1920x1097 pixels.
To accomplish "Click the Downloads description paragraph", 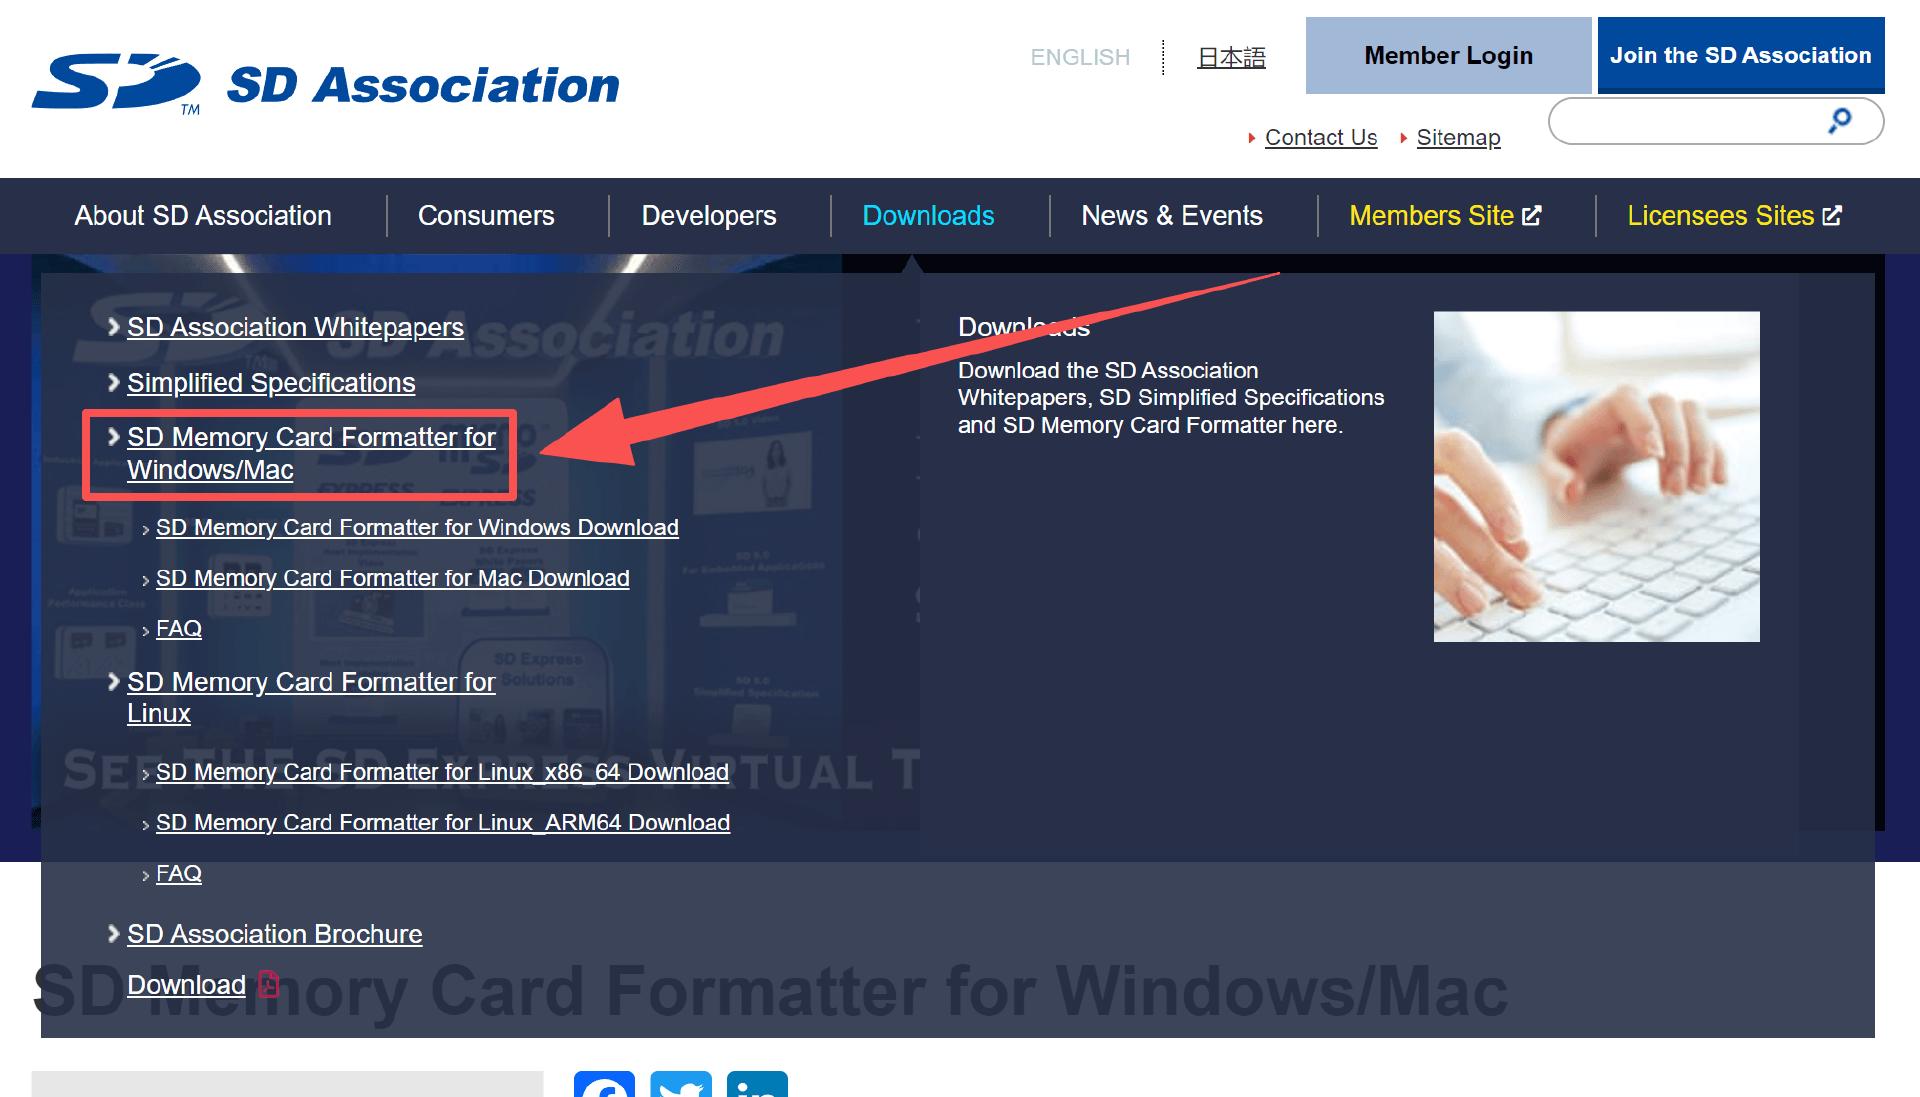I will 1171,398.
